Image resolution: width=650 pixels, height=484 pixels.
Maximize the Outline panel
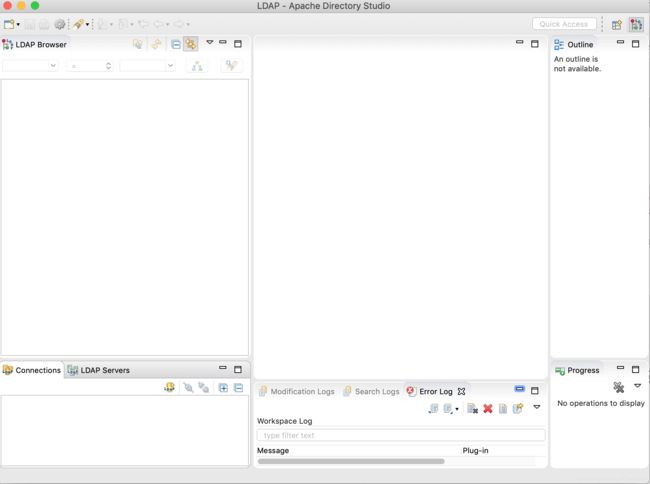click(635, 44)
